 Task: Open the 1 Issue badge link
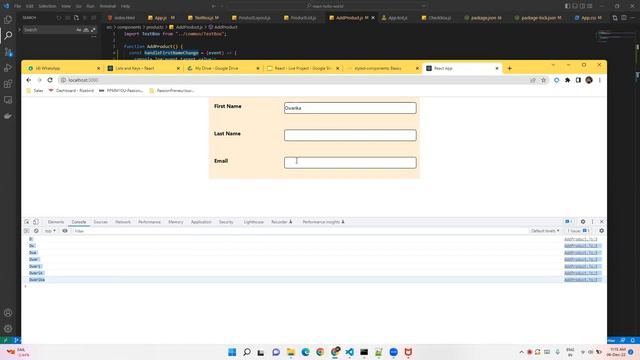point(578,231)
